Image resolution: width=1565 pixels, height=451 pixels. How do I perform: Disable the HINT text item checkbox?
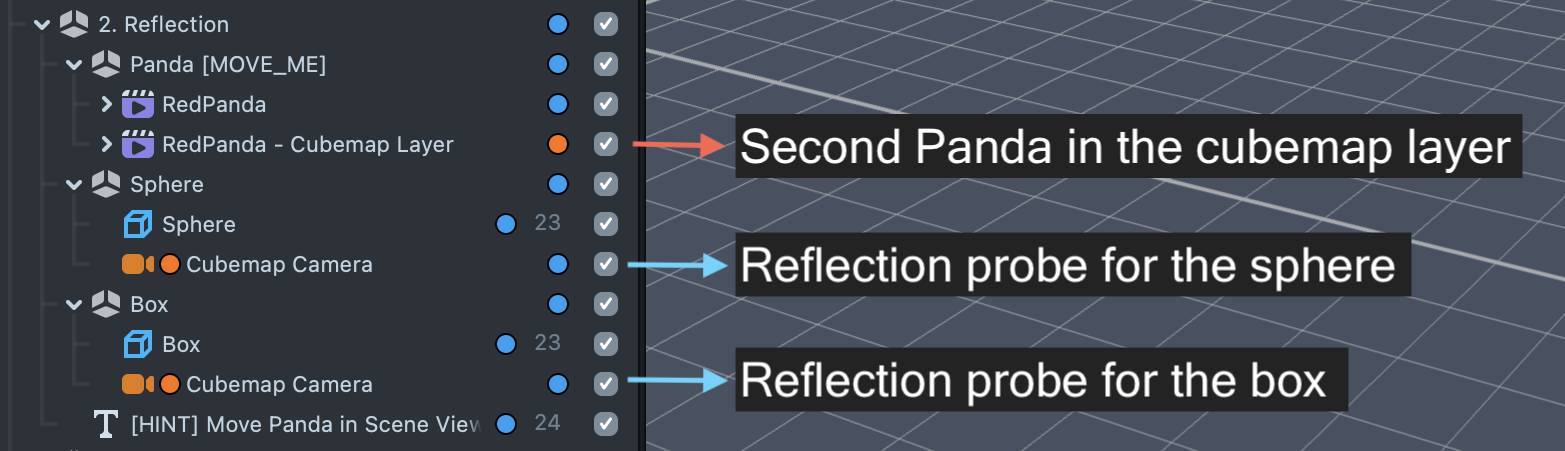tap(605, 424)
